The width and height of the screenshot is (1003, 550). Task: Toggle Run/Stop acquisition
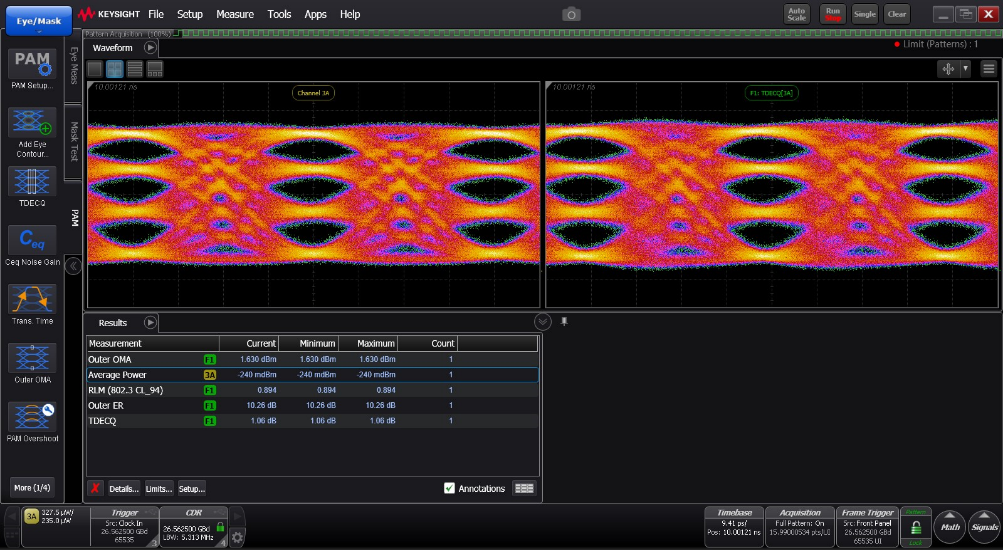[x=831, y=14]
